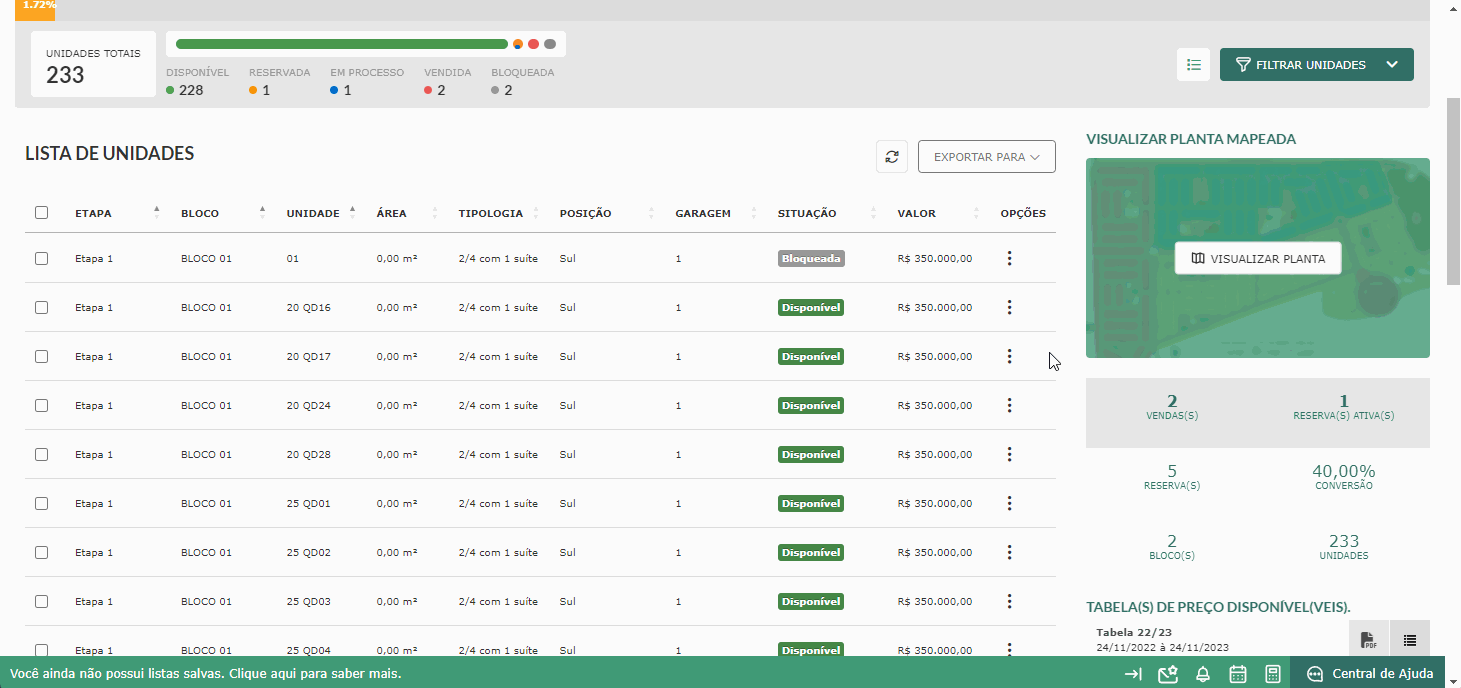
Task: Select the checkbox for unit 20 QD17
Action: [41, 356]
